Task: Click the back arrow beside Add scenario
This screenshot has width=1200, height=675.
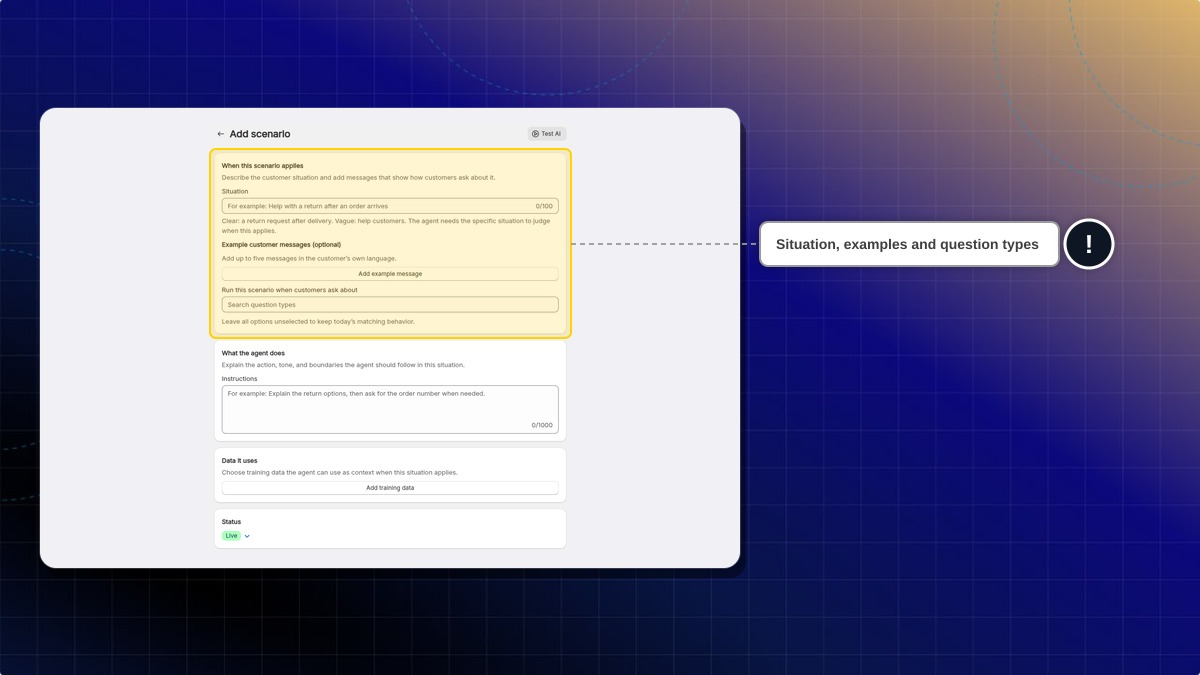Action: [221, 134]
